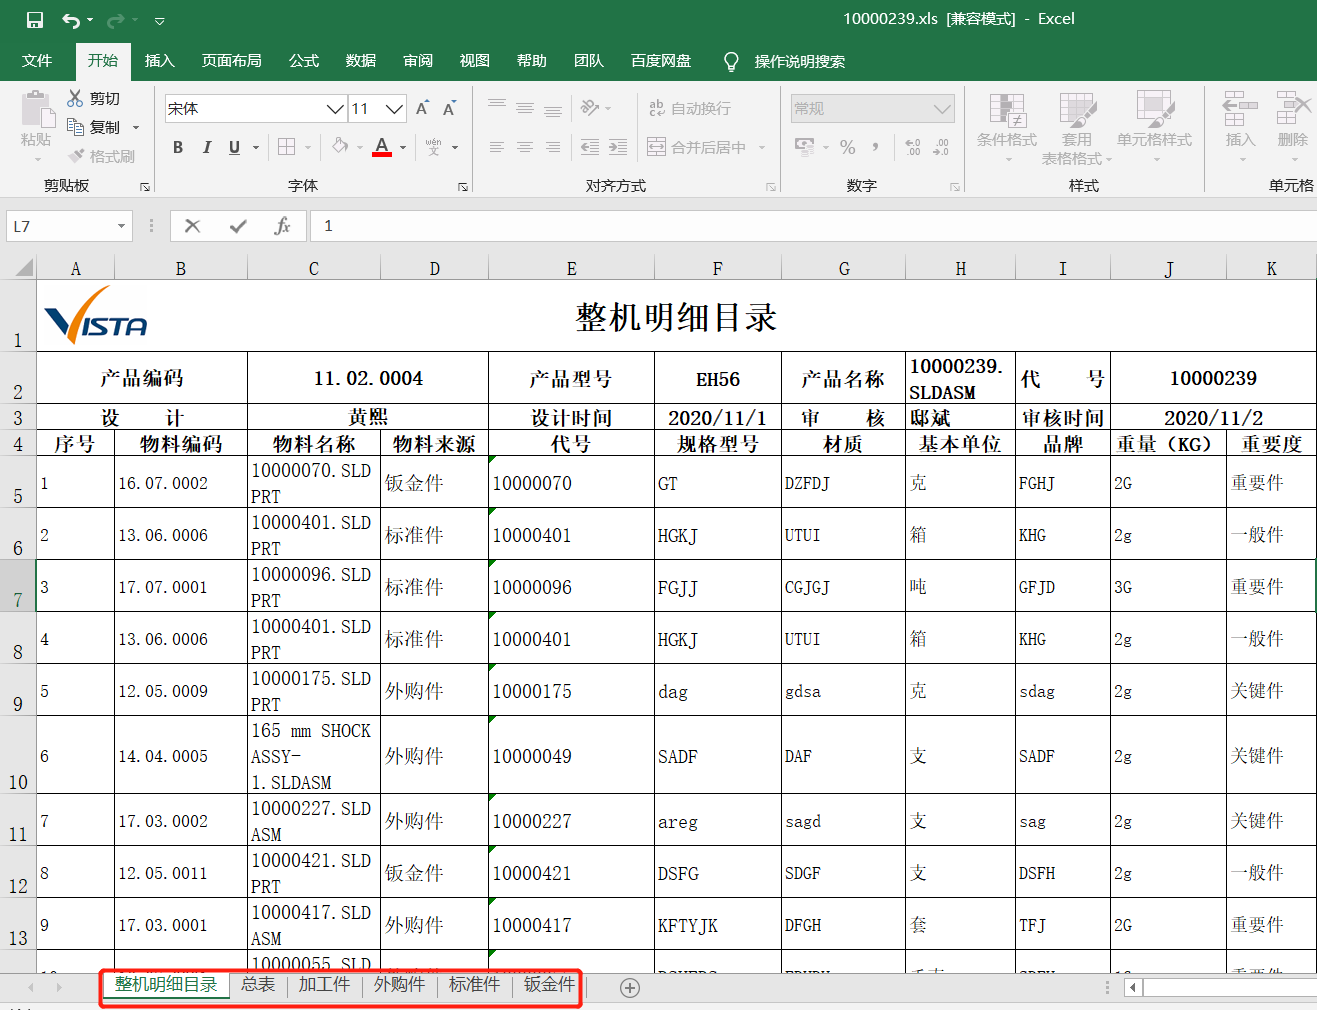Click the Save icon in title bar
Screen dimensions: 1317x1010
coord(35,20)
